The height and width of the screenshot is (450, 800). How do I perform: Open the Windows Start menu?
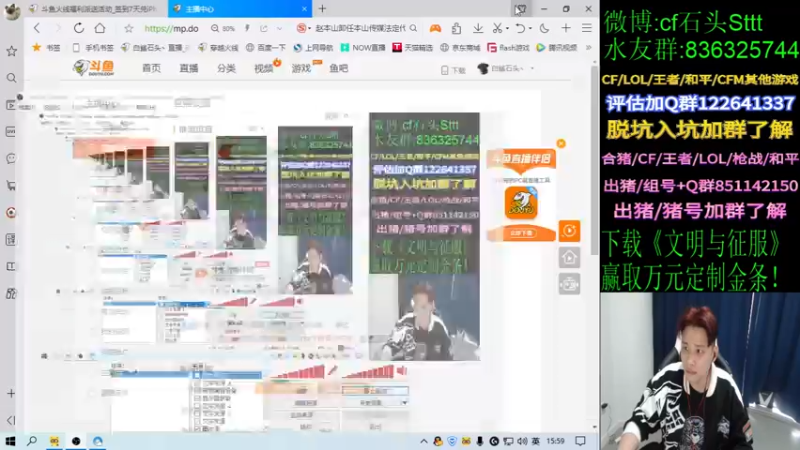tap(10, 441)
